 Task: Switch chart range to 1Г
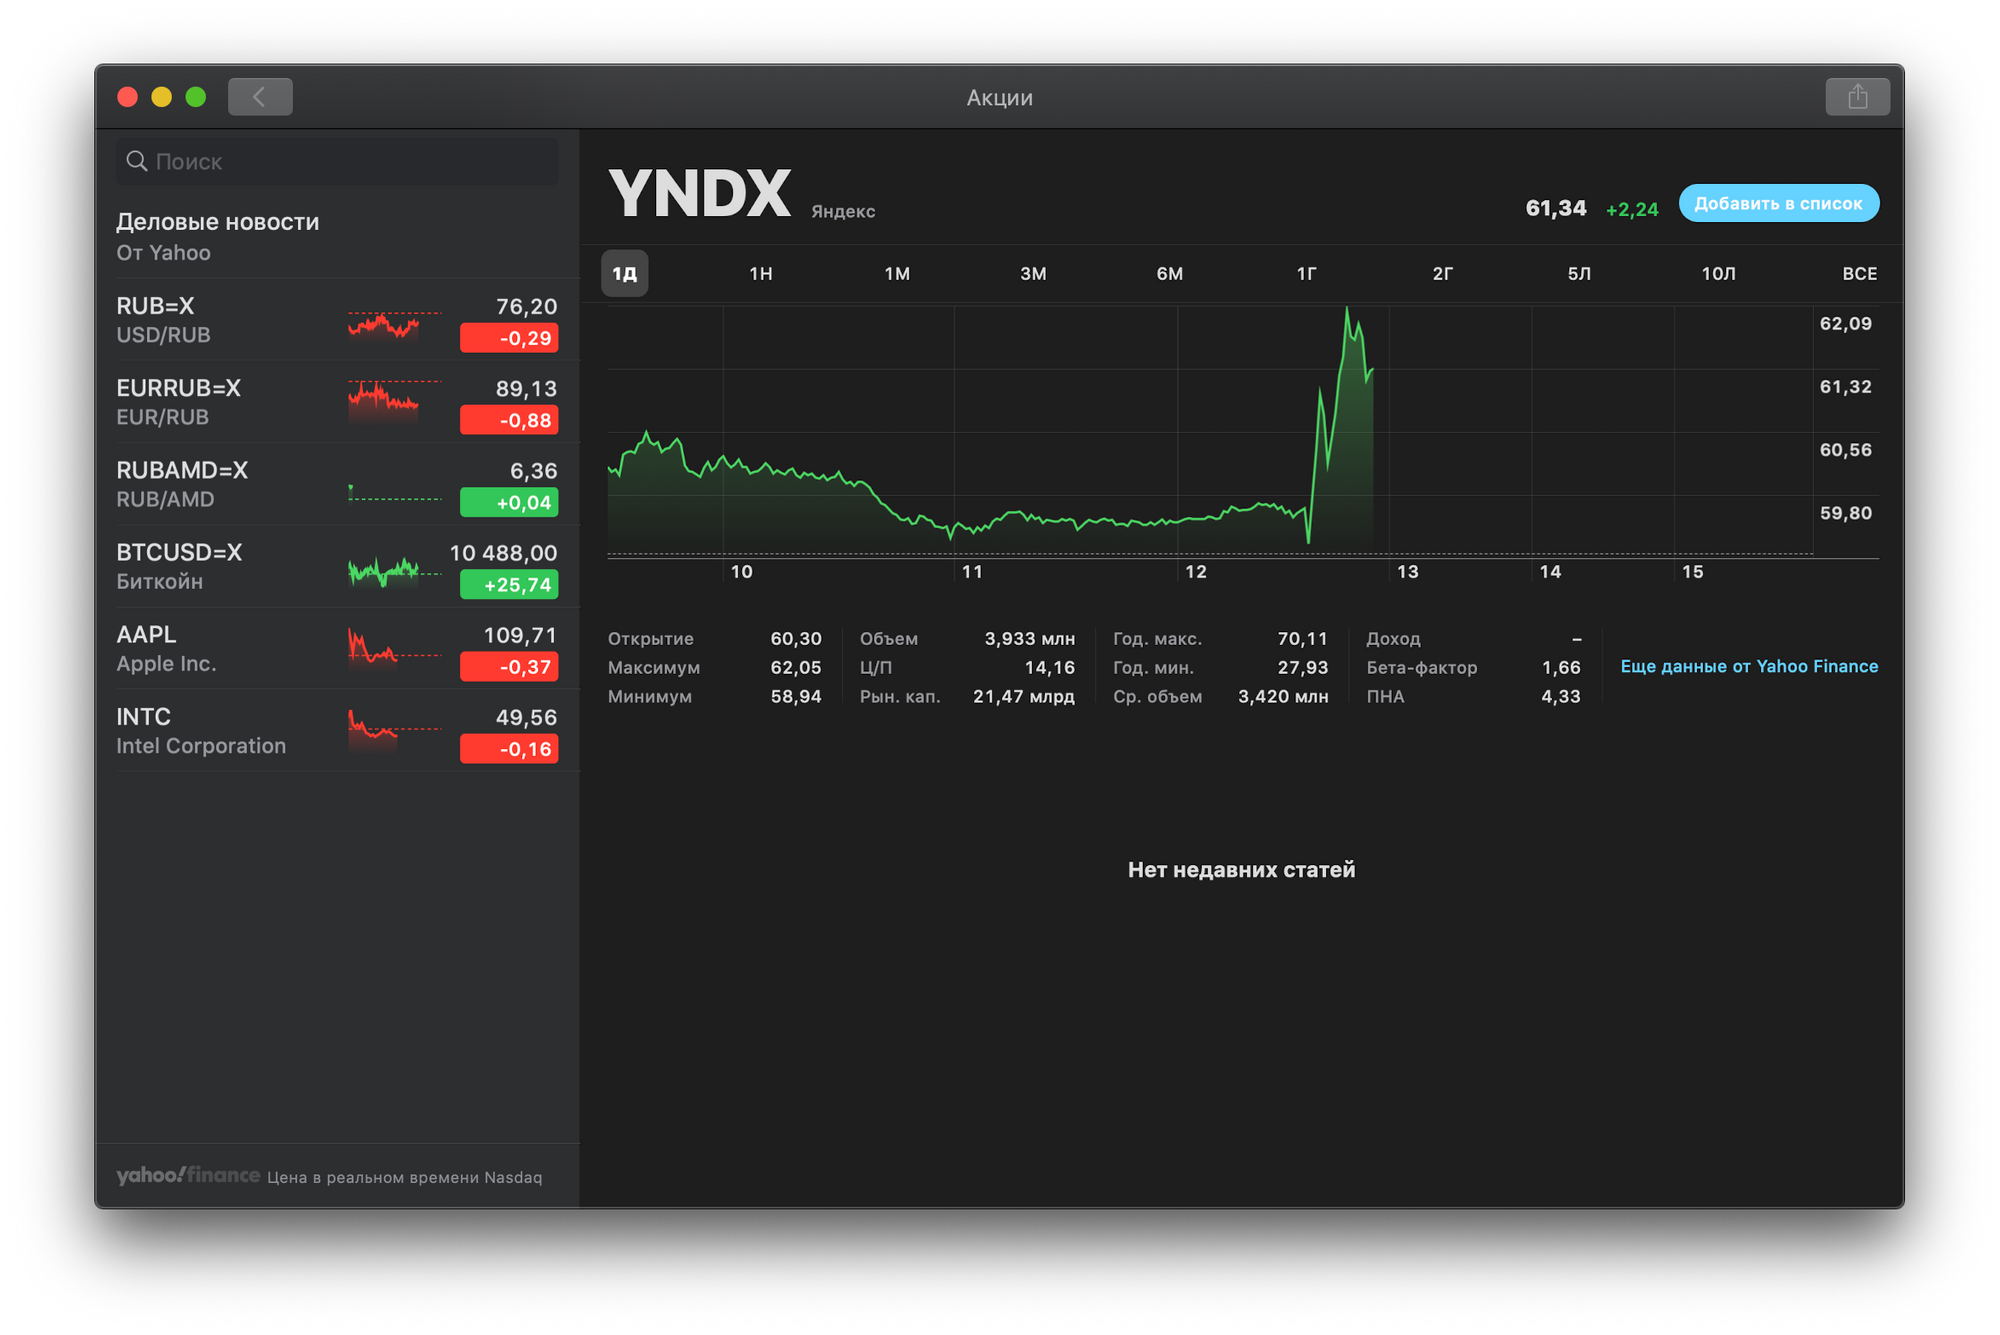coord(1306,273)
